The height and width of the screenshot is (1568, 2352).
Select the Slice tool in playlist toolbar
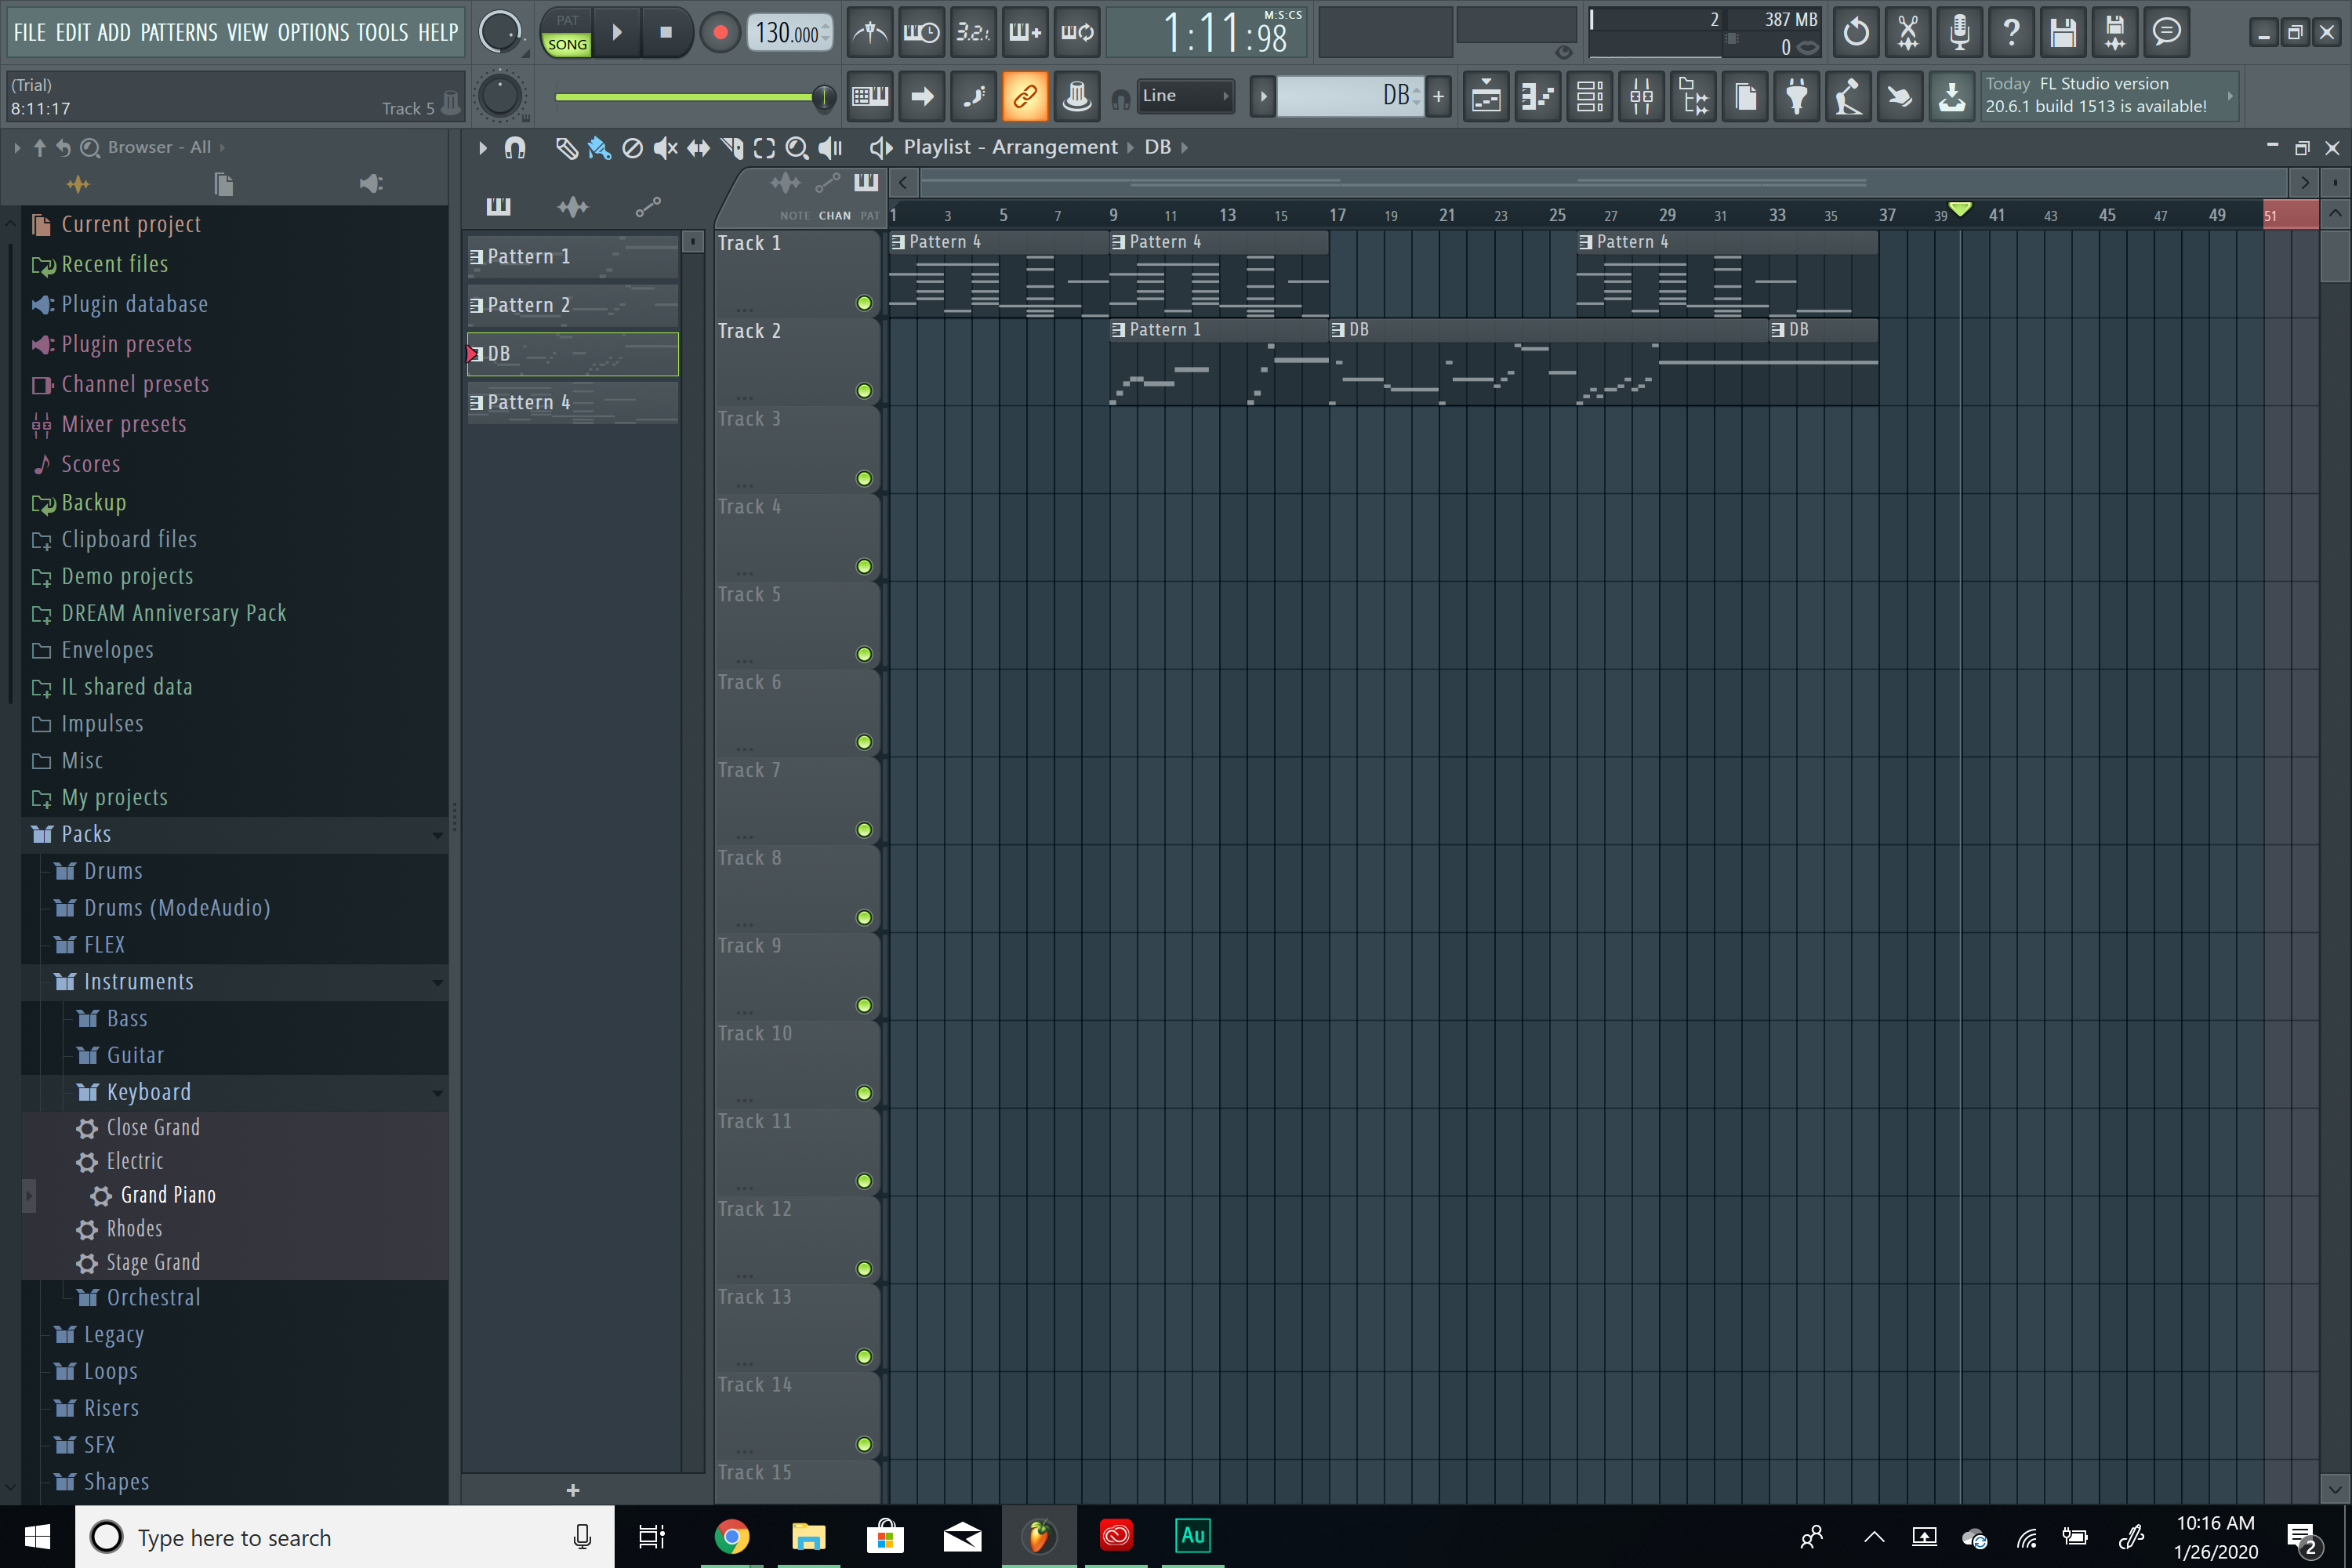(732, 148)
